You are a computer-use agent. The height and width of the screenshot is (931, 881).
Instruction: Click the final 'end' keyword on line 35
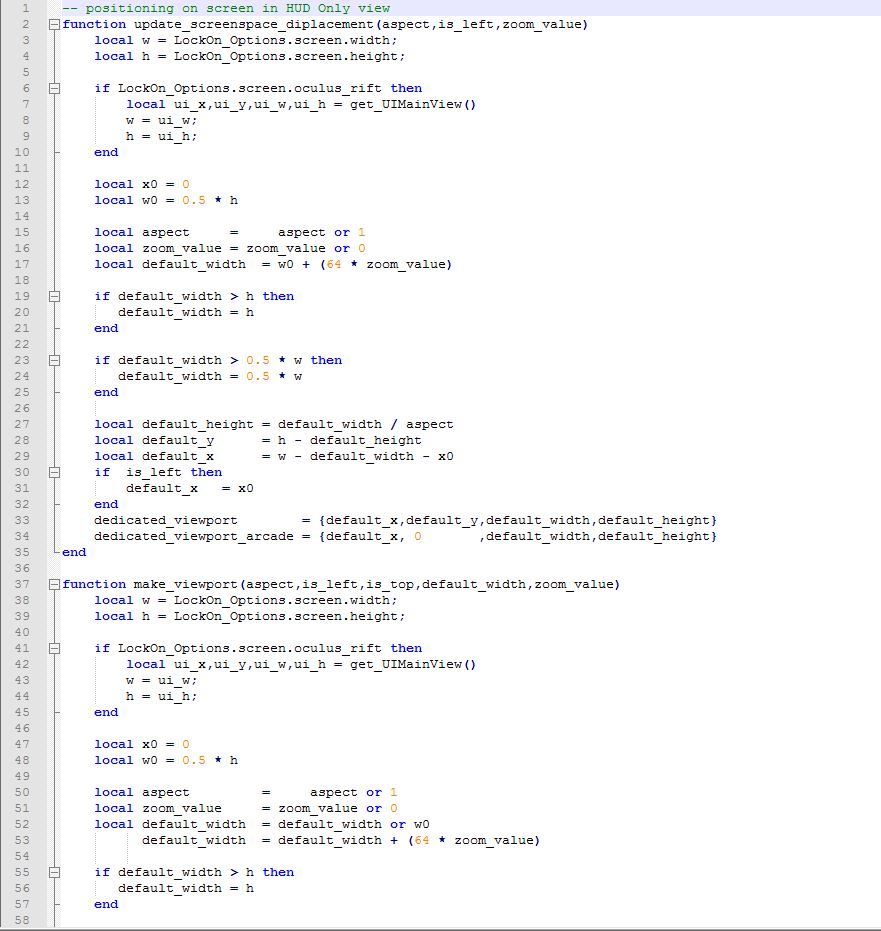pos(74,552)
